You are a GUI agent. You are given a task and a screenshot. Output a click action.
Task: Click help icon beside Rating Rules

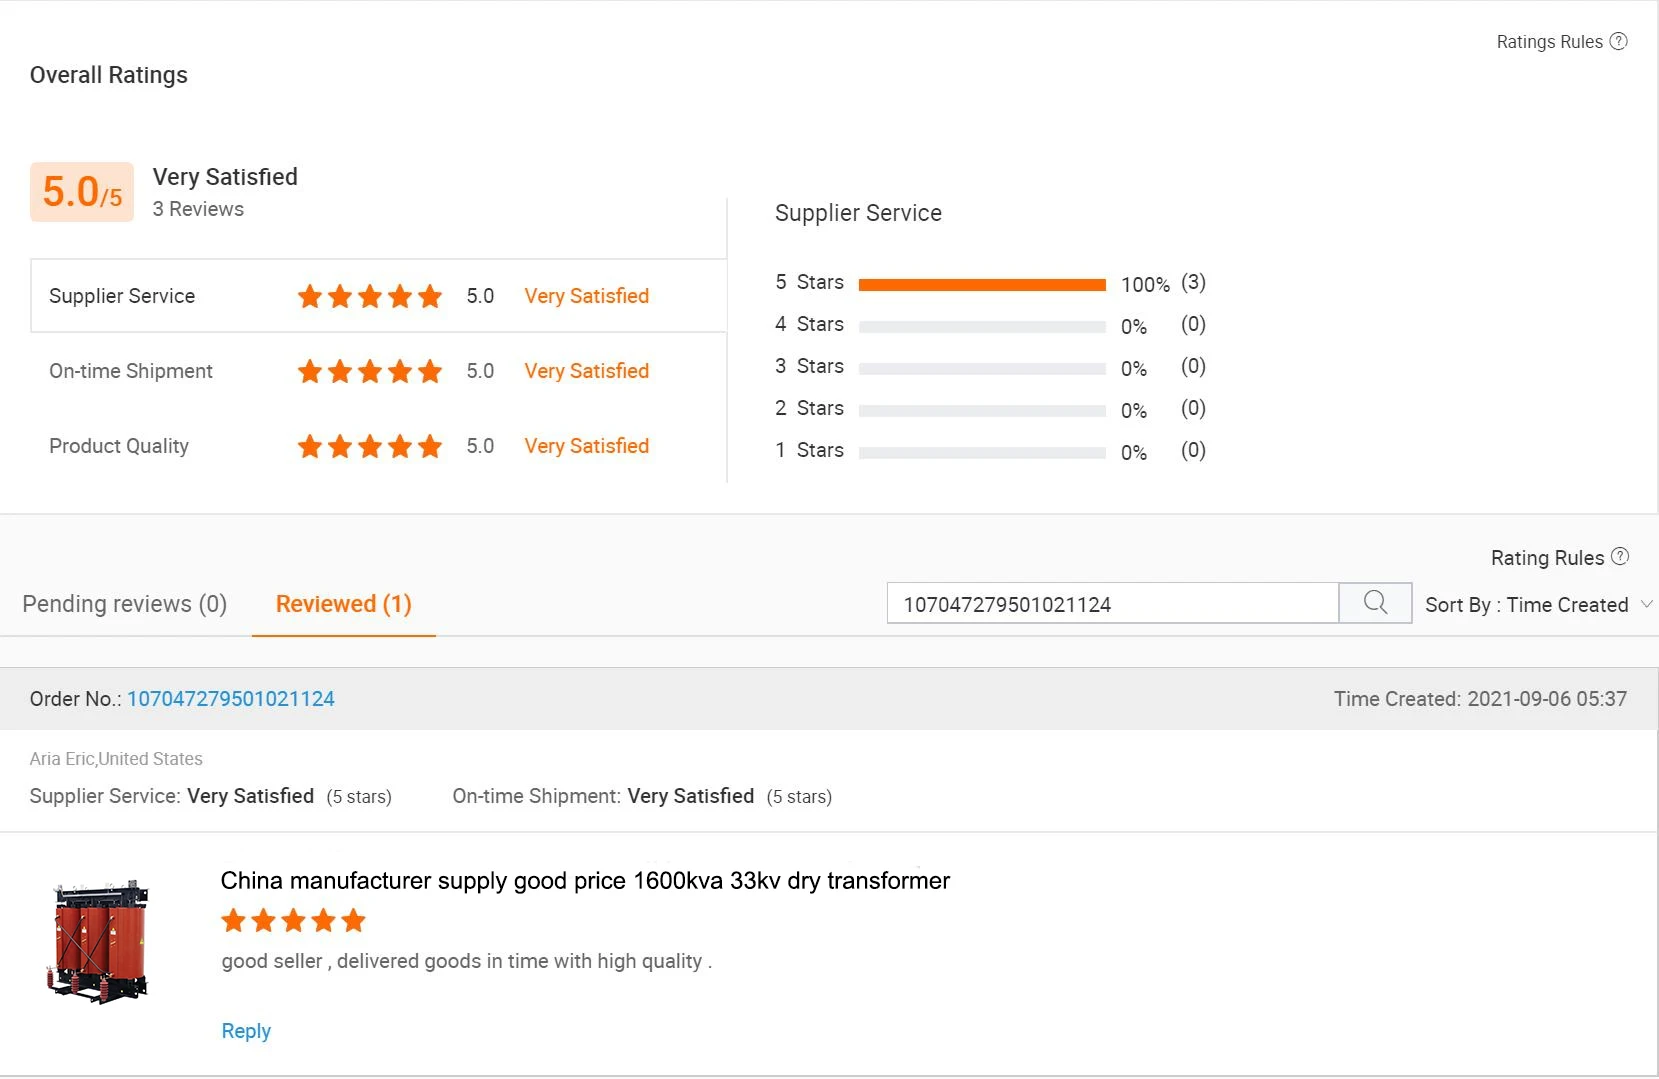(1620, 556)
